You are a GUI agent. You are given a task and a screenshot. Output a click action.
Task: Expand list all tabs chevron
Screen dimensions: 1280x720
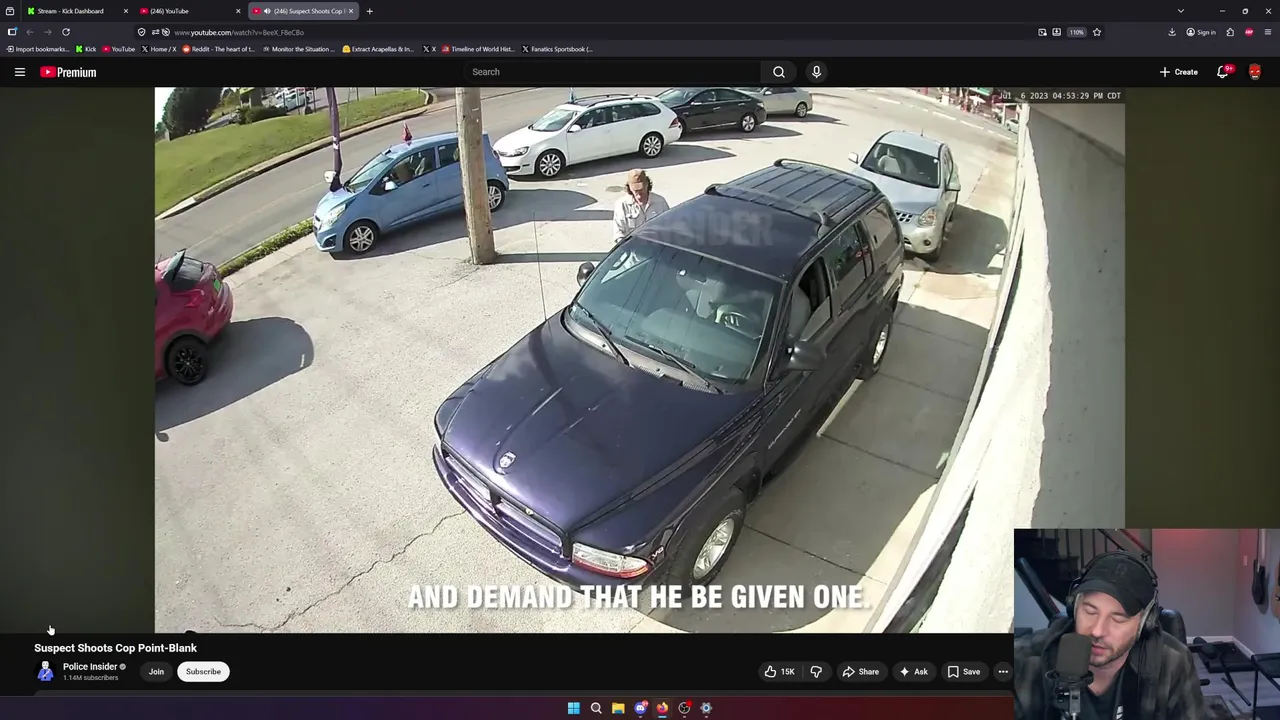(1181, 11)
